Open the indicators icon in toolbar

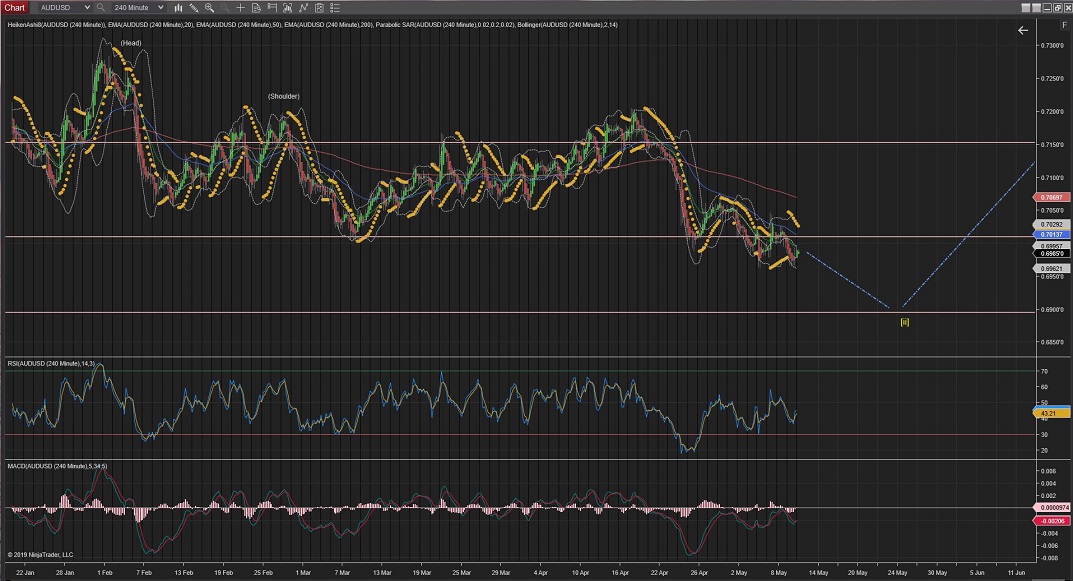pyautogui.click(x=287, y=7)
